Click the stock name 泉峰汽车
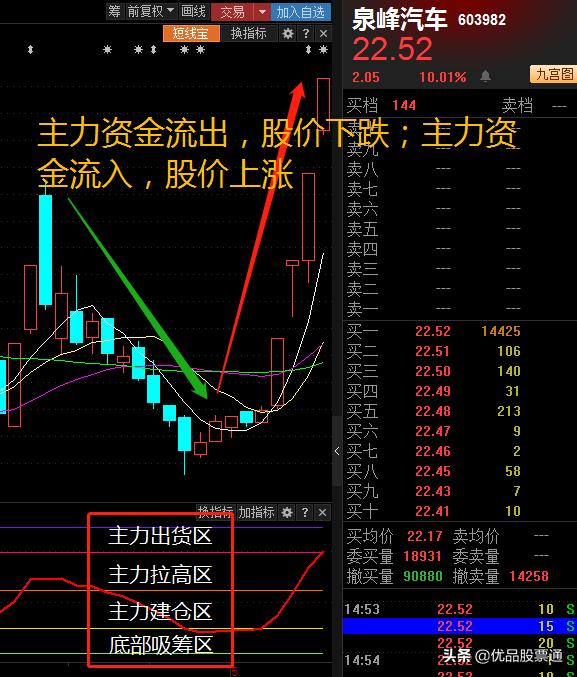 (x=399, y=19)
